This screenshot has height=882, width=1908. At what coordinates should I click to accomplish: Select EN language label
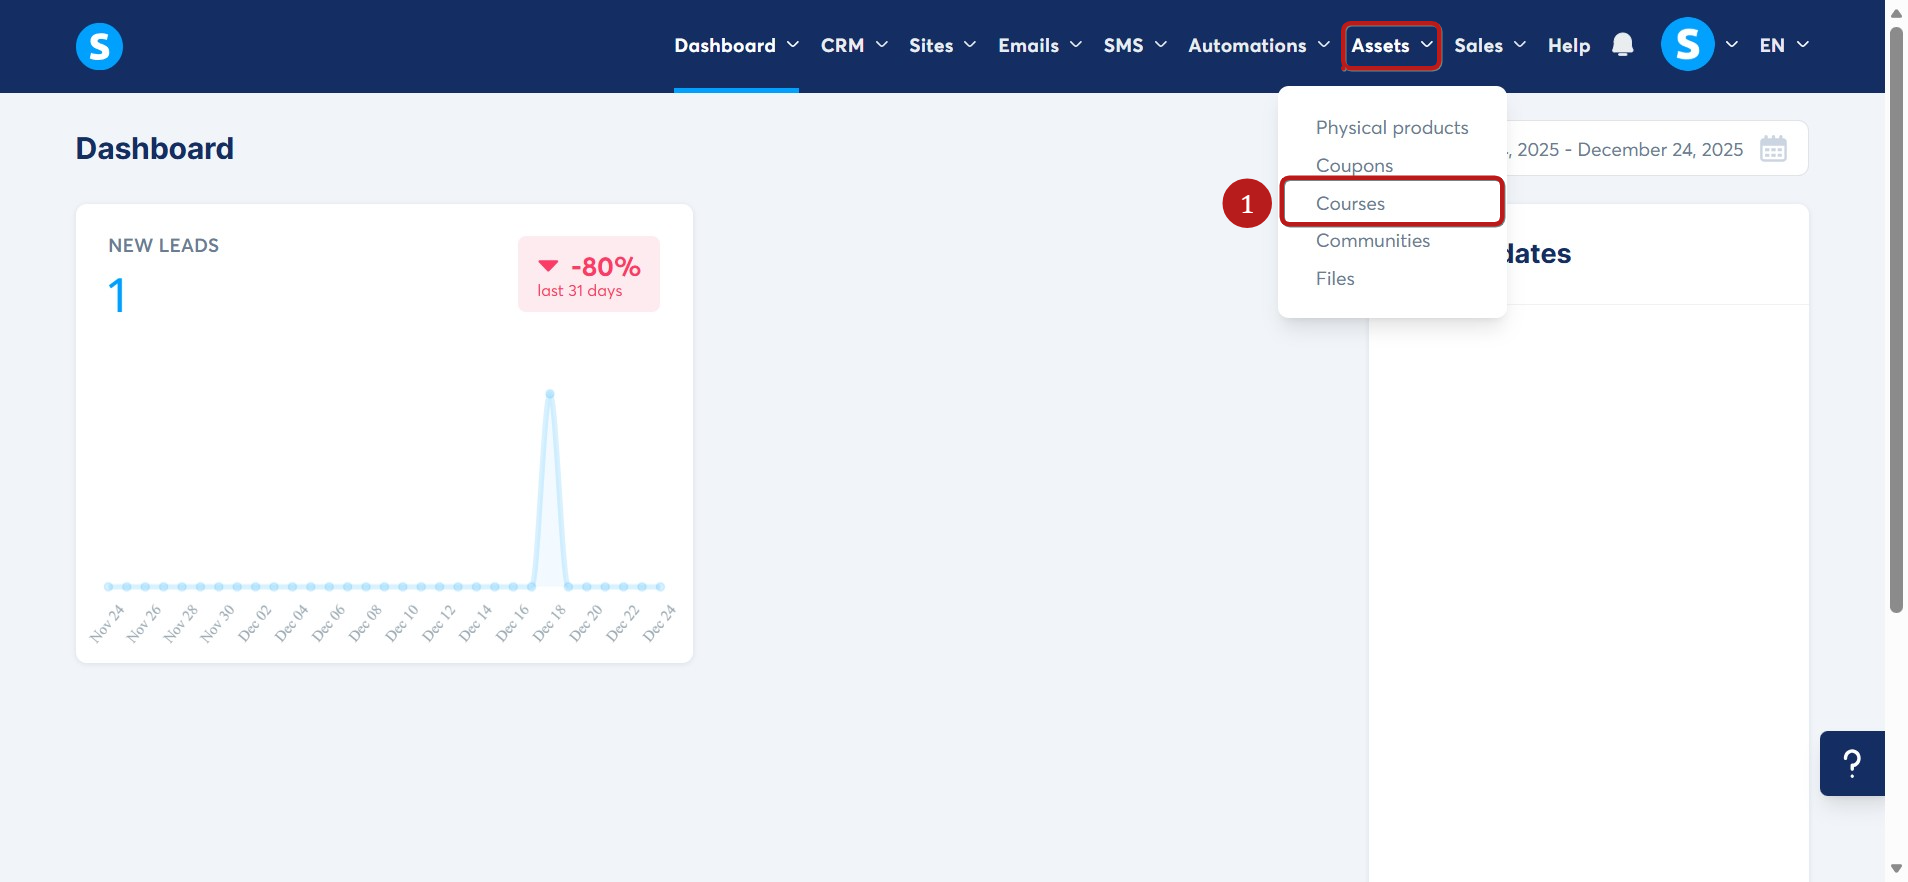(x=1772, y=46)
